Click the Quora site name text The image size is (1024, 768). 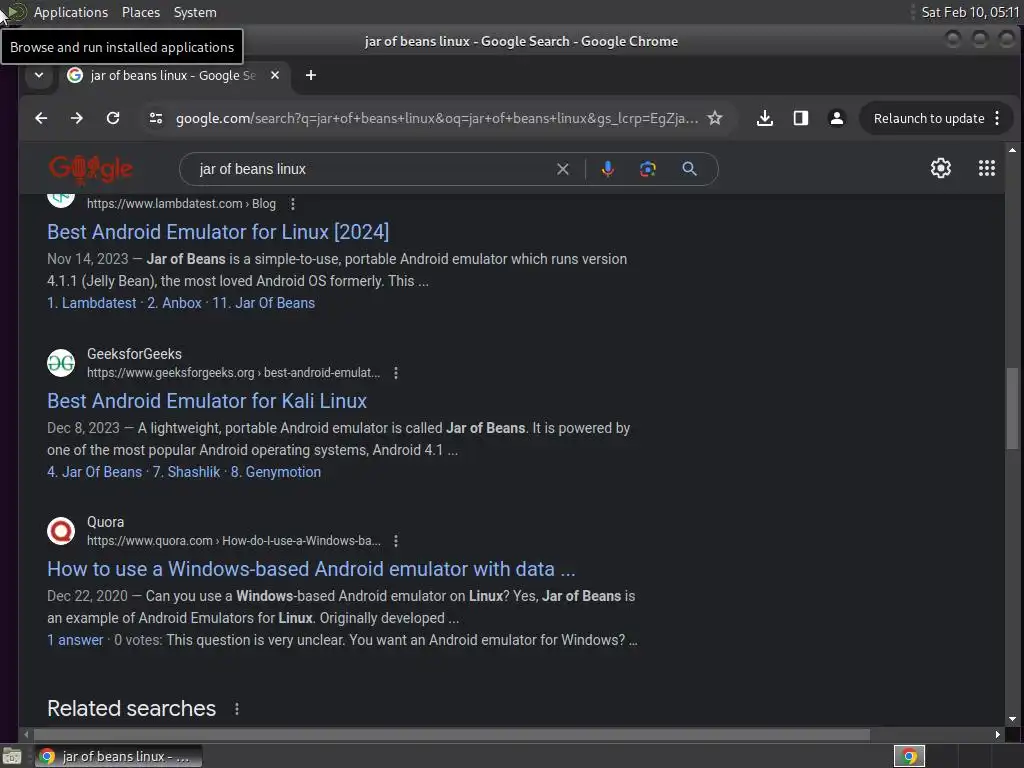(105, 522)
